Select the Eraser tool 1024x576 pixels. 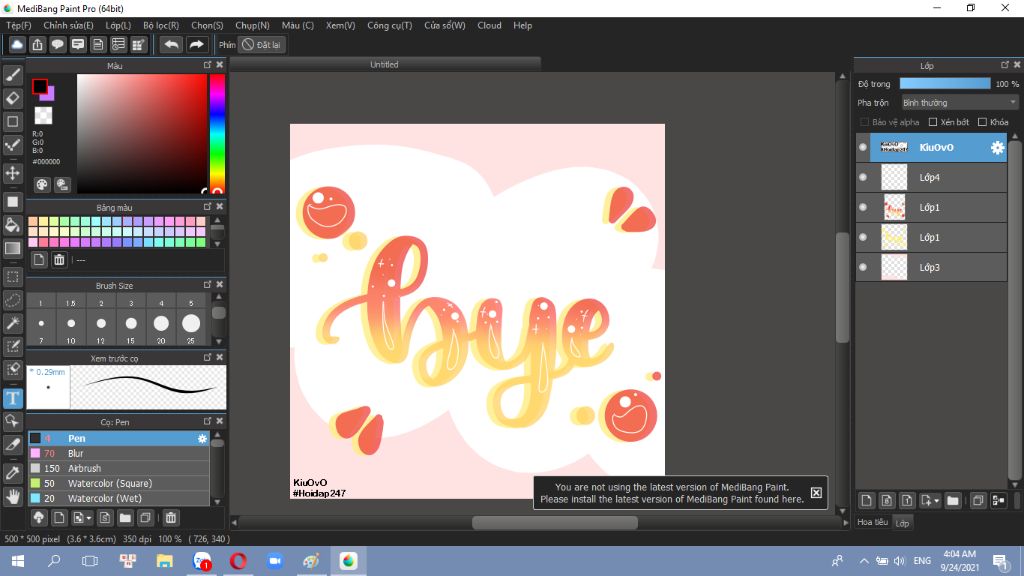pos(12,98)
